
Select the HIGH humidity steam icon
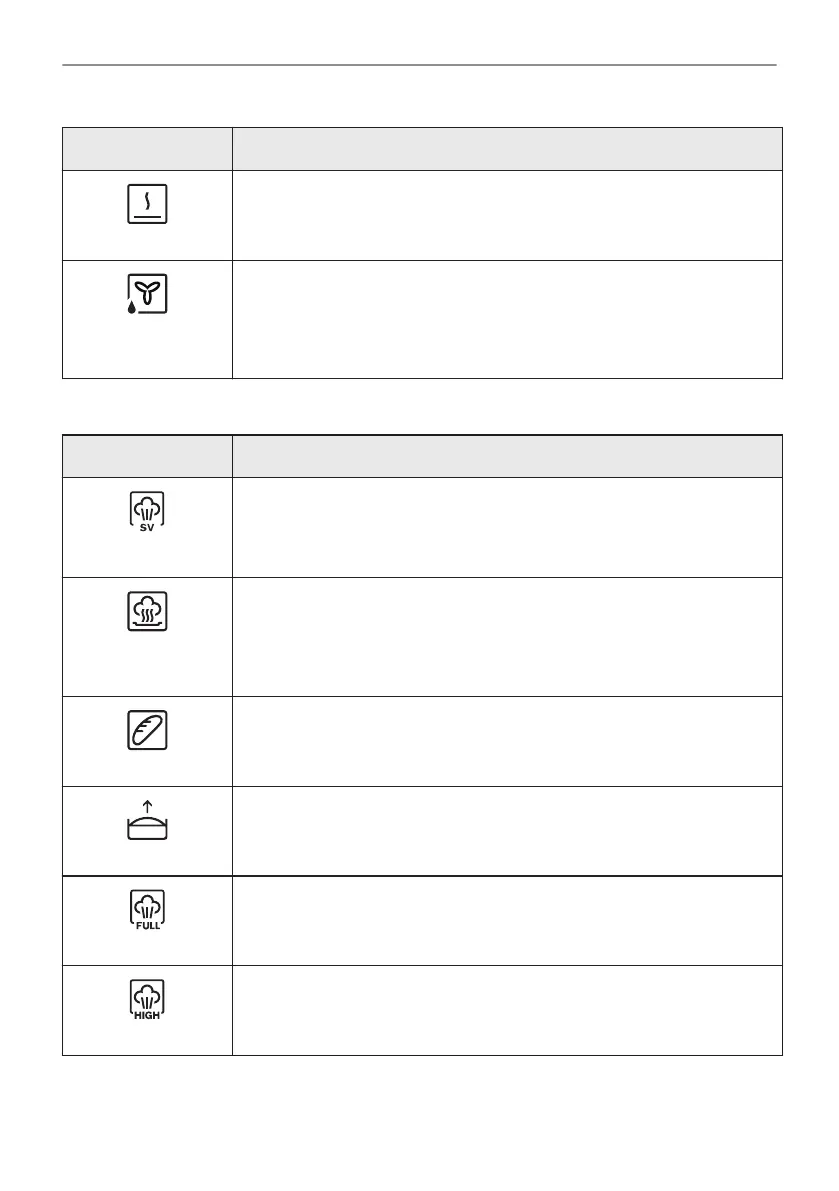coord(148,1000)
